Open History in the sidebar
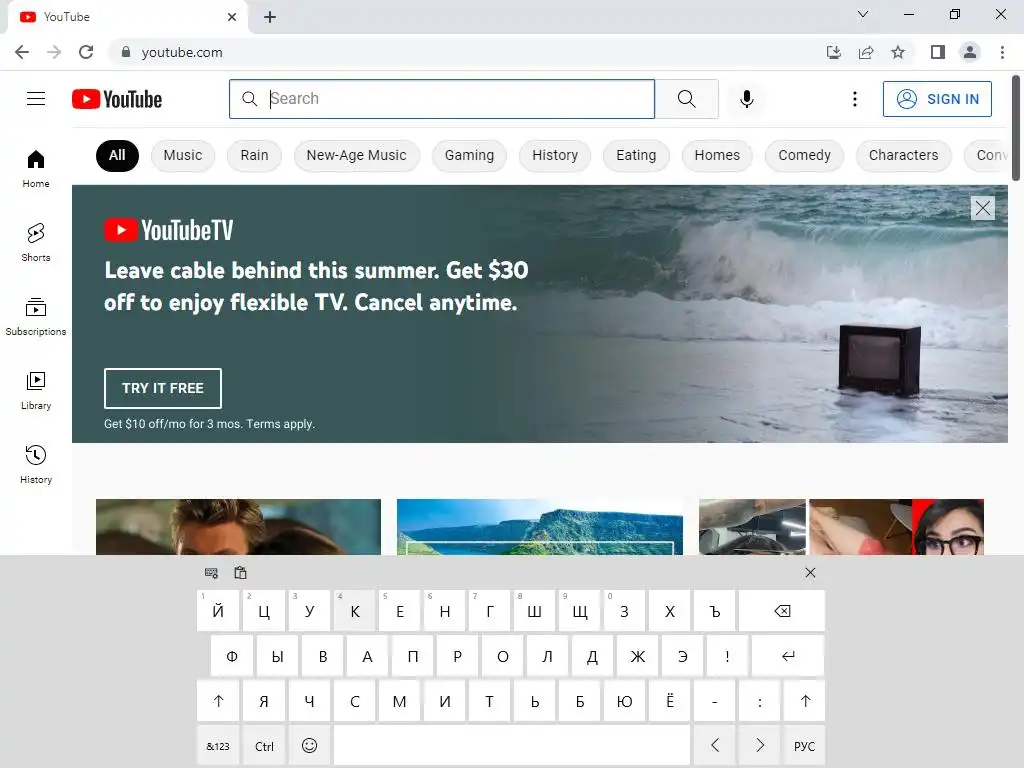Image resolution: width=1024 pixels, height=768 pixels. point(36,464)
